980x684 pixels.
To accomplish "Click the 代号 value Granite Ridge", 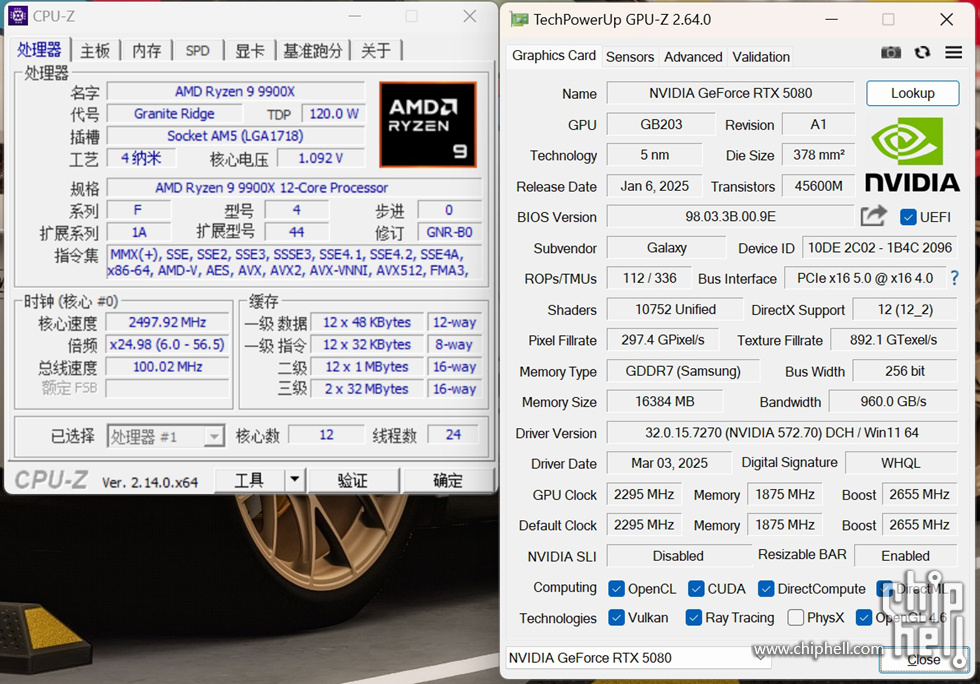I will (x=174, y=114).
